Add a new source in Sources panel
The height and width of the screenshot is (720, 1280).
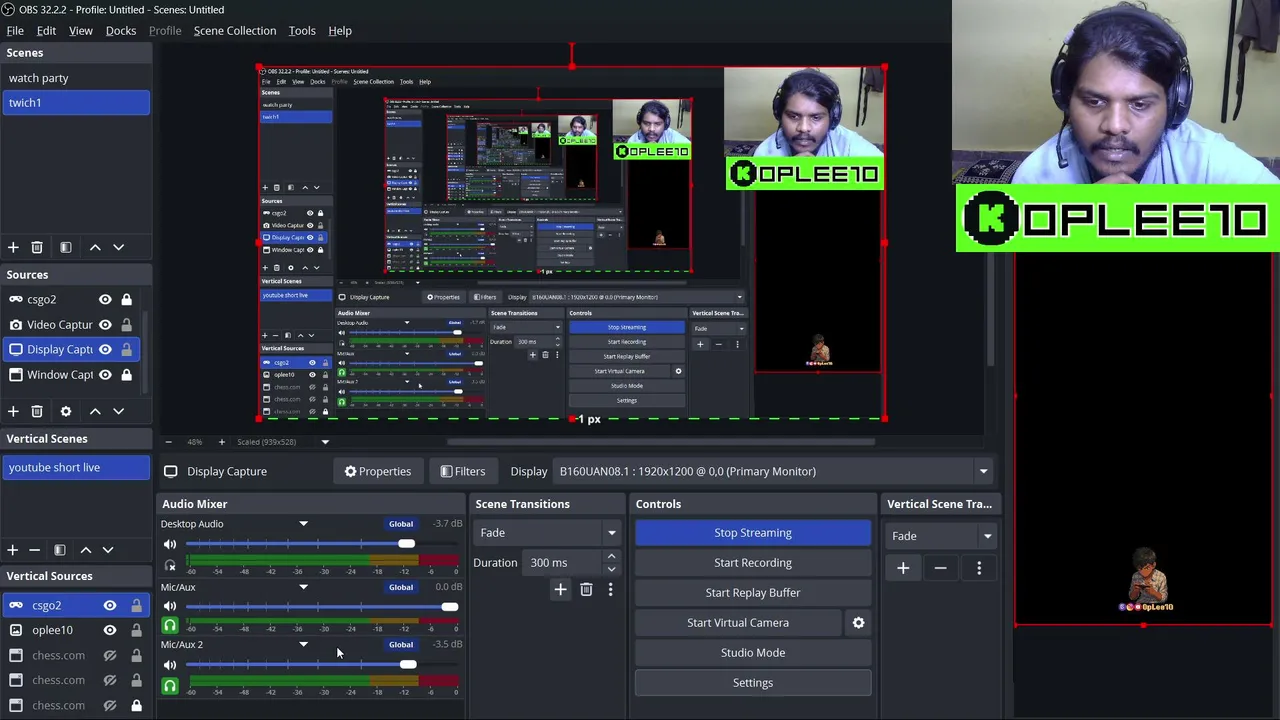(x=13, y=411)
